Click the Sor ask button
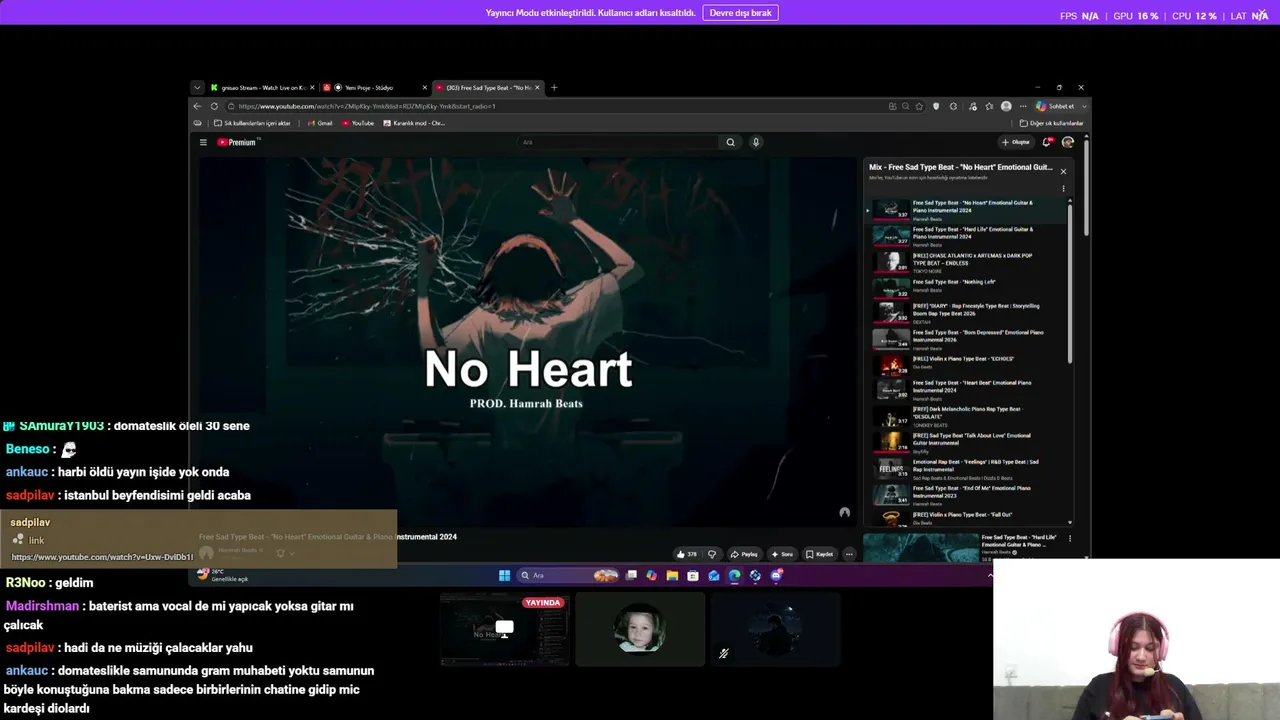The width and height of the screenshot is (1280, 720). (x=782, y=554)
